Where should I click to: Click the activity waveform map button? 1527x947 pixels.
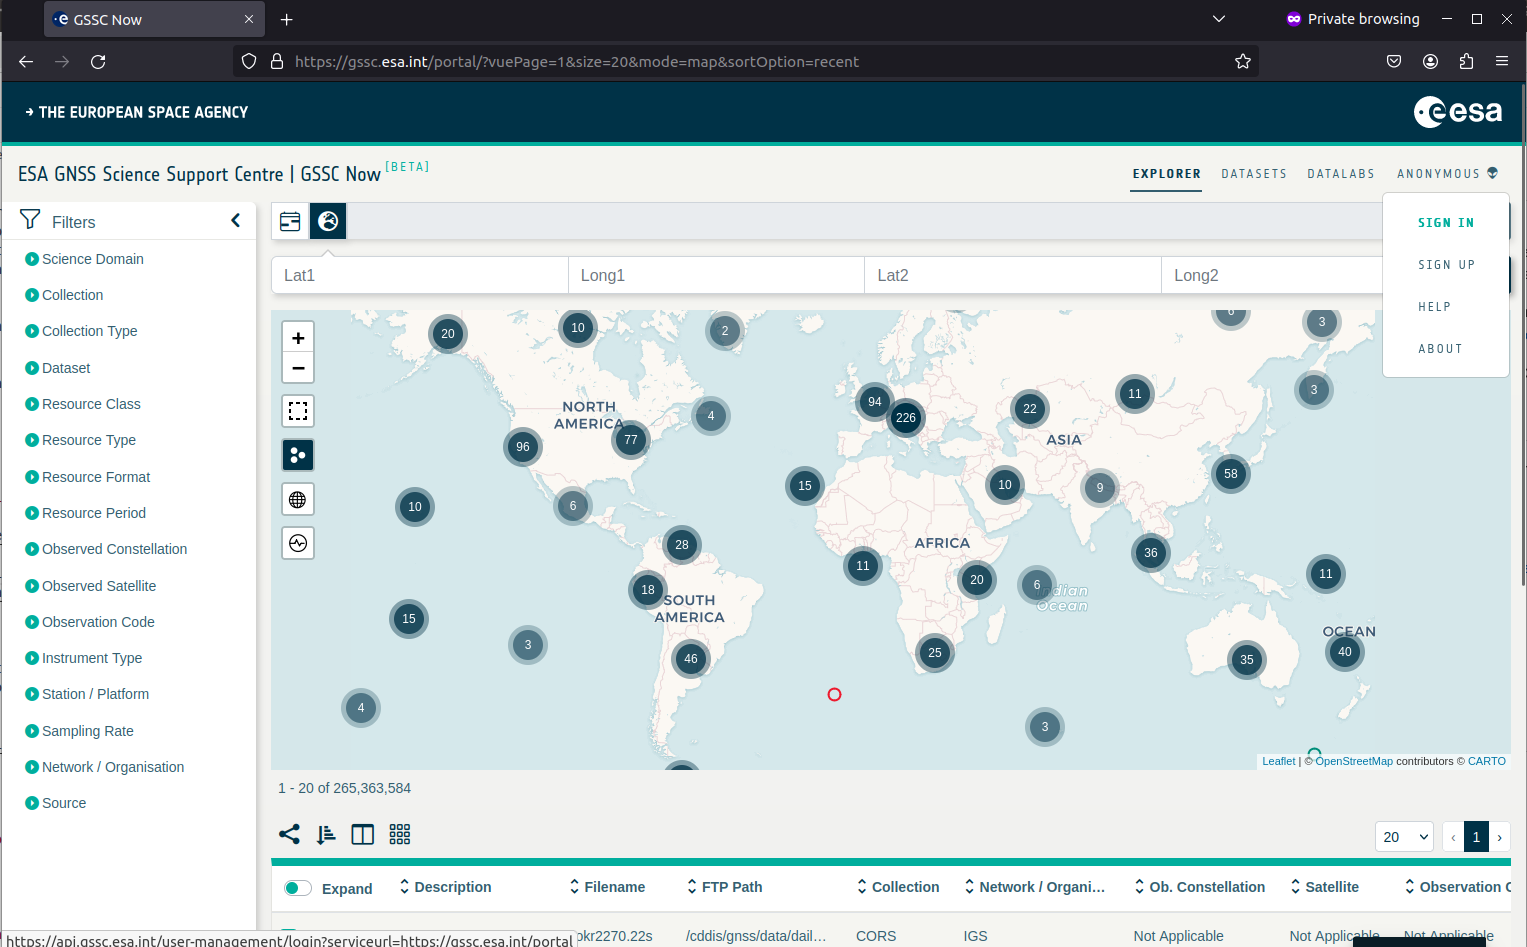[298, 543]
